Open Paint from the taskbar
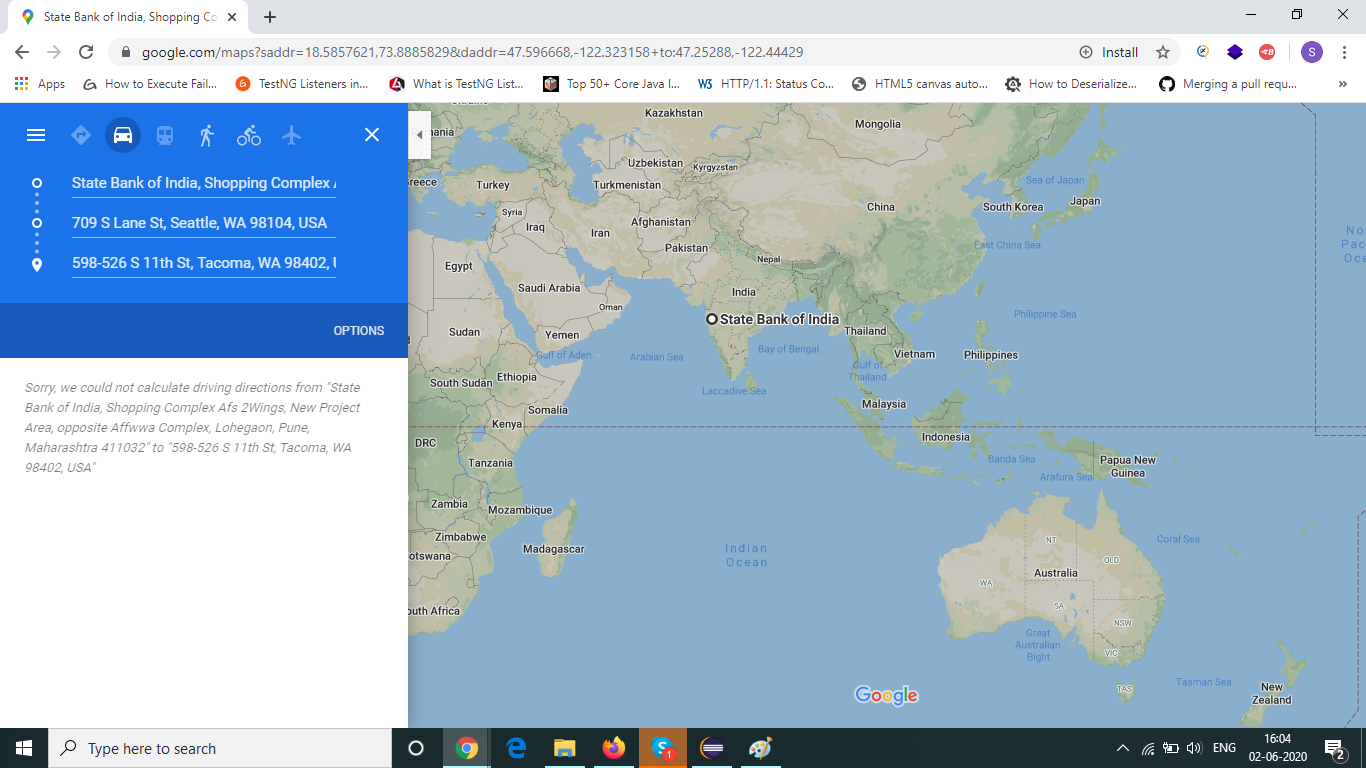Viewport: 1366px width, 768px height. pyautogui.click(x=761, y=748)
